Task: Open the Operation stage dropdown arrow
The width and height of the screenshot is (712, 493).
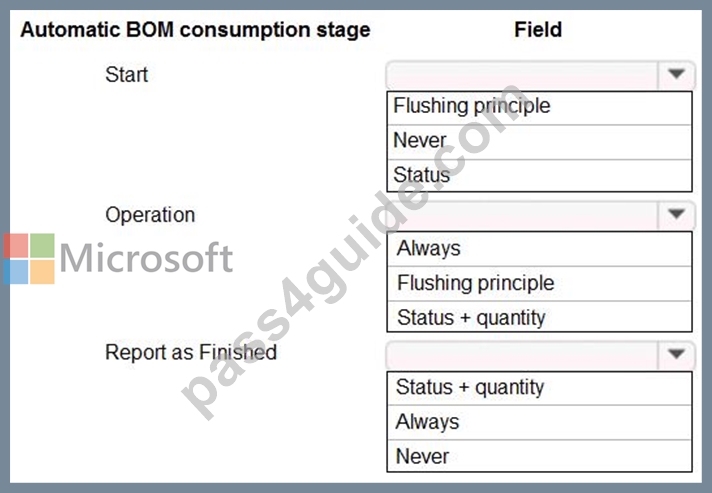Action: pos(676,214)
